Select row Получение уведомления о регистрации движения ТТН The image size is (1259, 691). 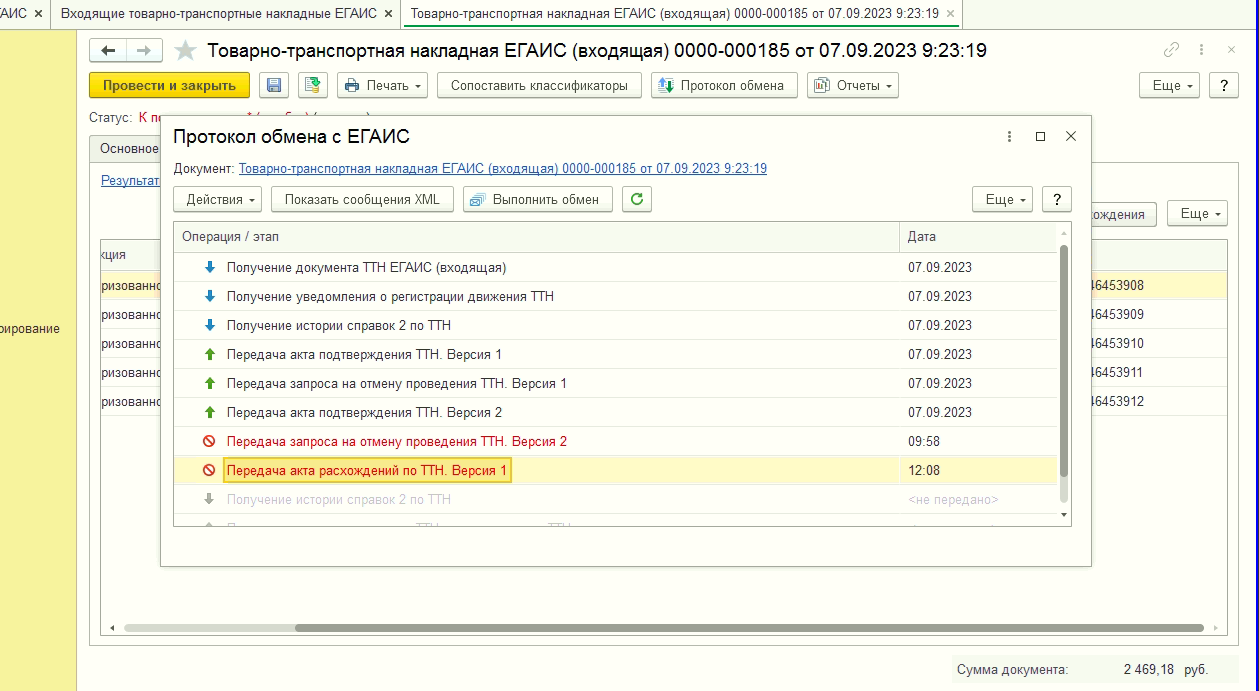tap(616, 296)
